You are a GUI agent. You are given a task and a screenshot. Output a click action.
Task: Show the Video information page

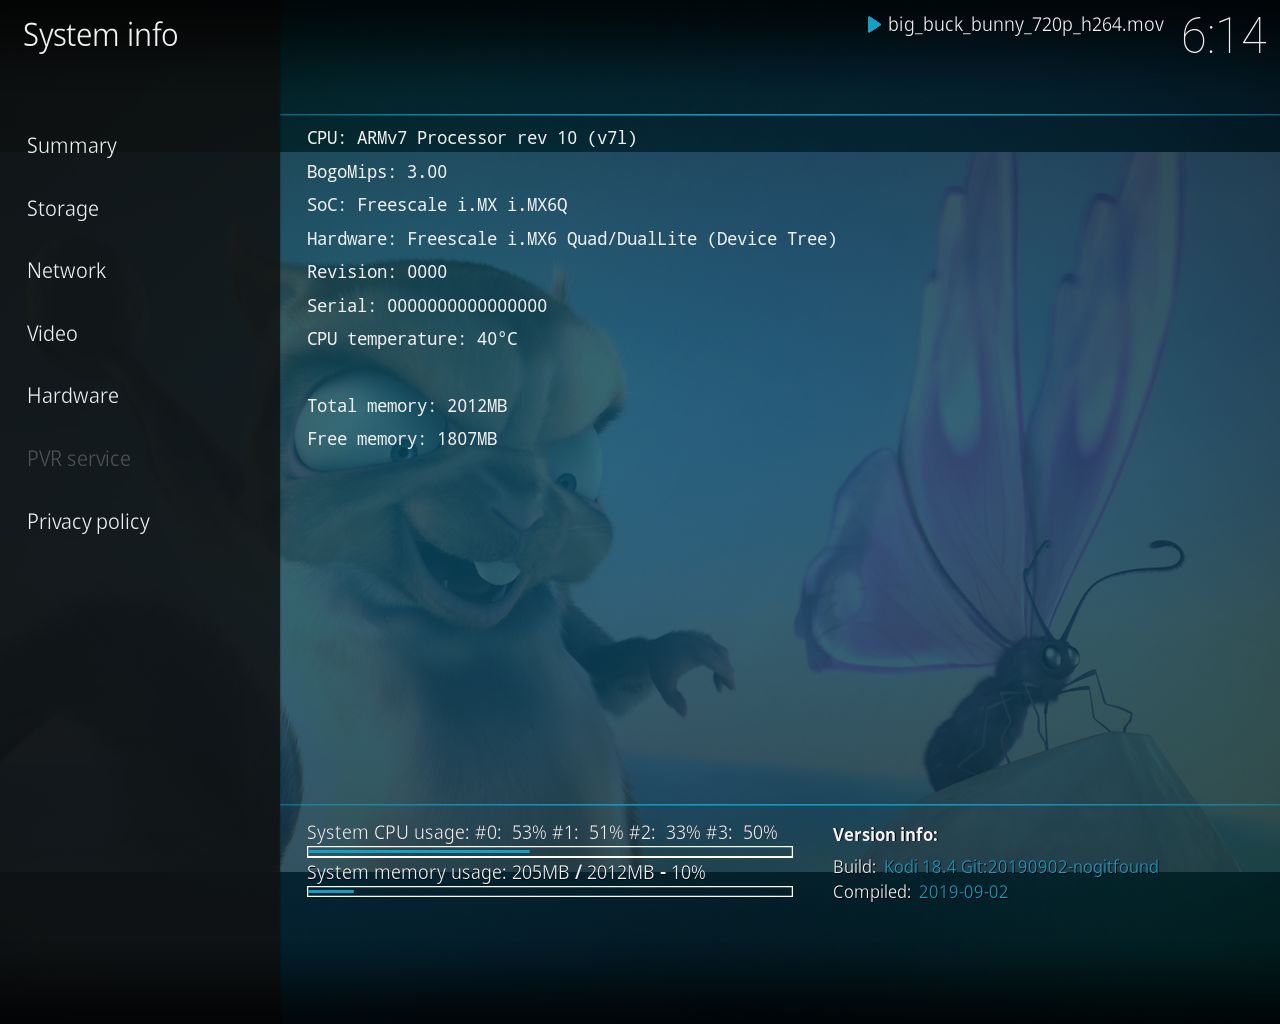point(52,334)
